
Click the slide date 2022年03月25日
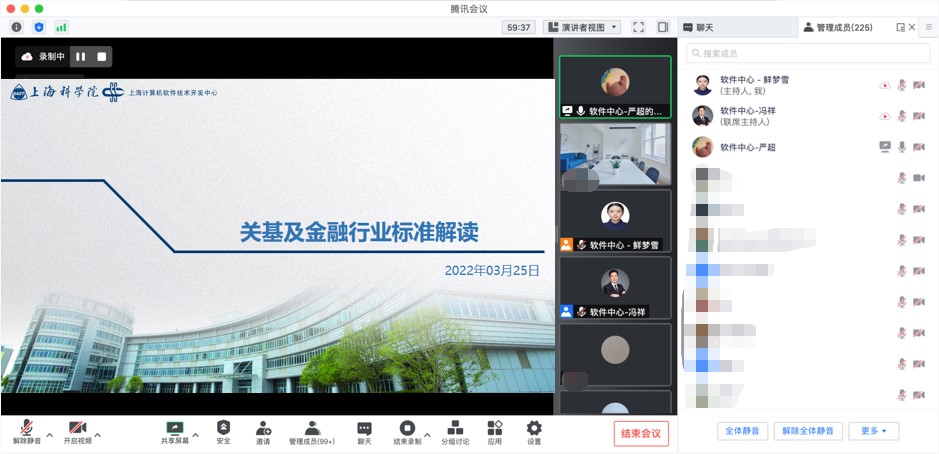492,270
